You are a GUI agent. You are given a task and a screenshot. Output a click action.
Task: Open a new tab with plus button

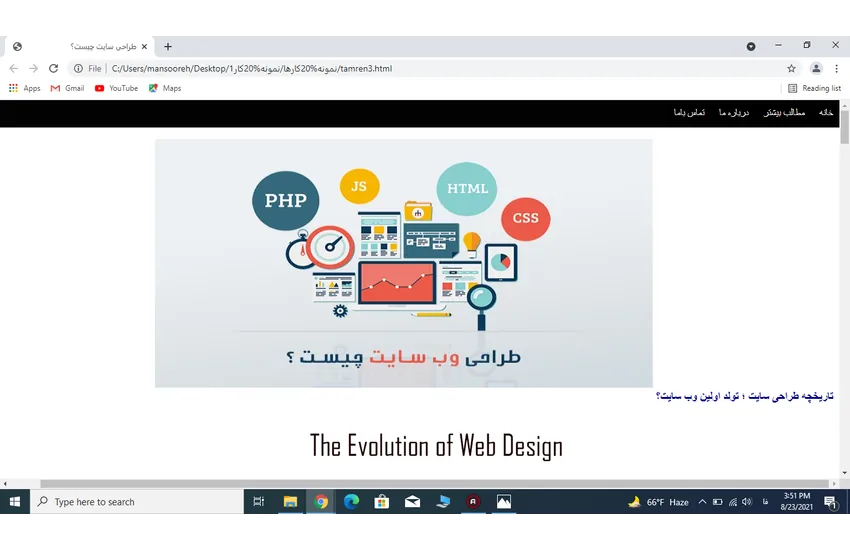pos(168,46)
